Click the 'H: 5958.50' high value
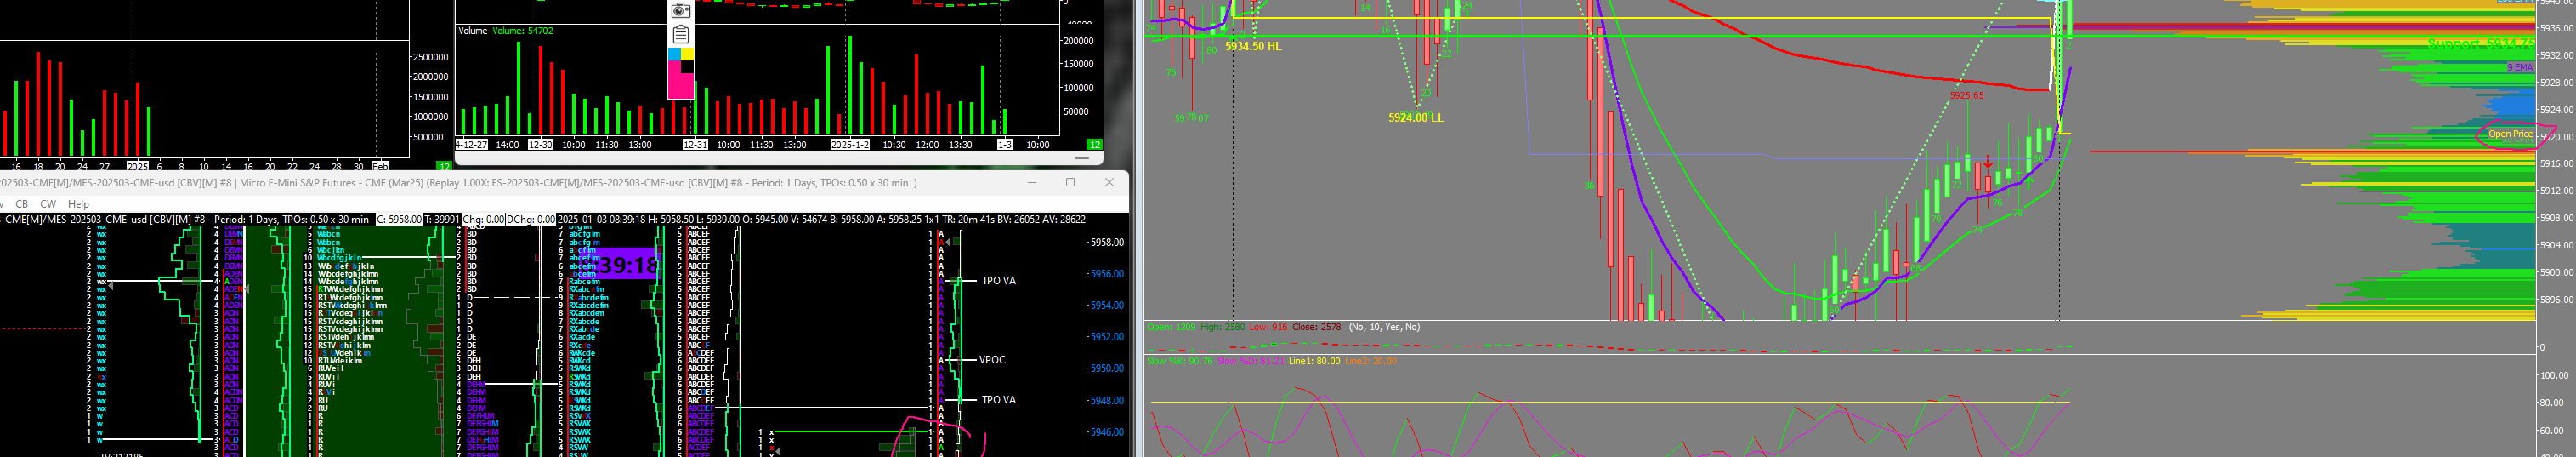The image size is (2576, 457). tap(672, 219)
